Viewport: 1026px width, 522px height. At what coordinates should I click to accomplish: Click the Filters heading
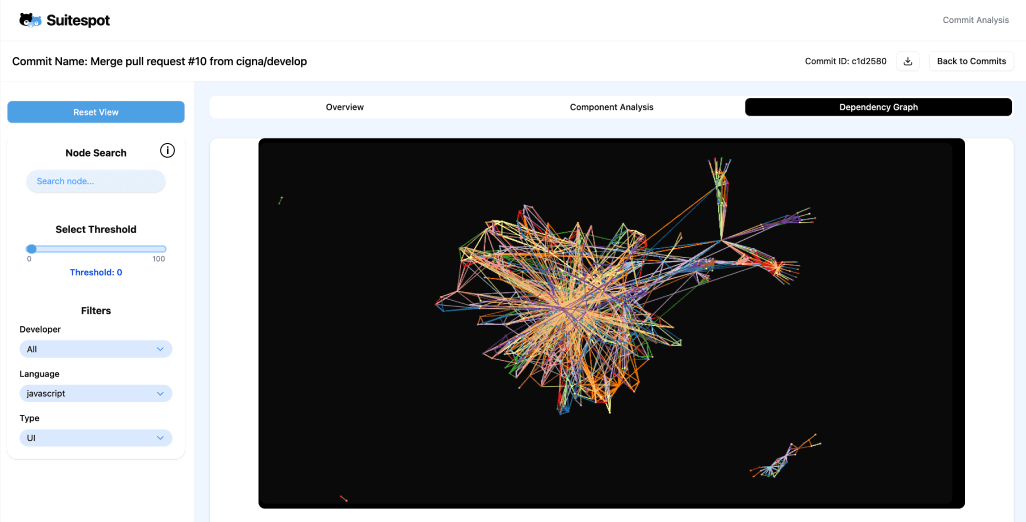[x=96, y=311]
